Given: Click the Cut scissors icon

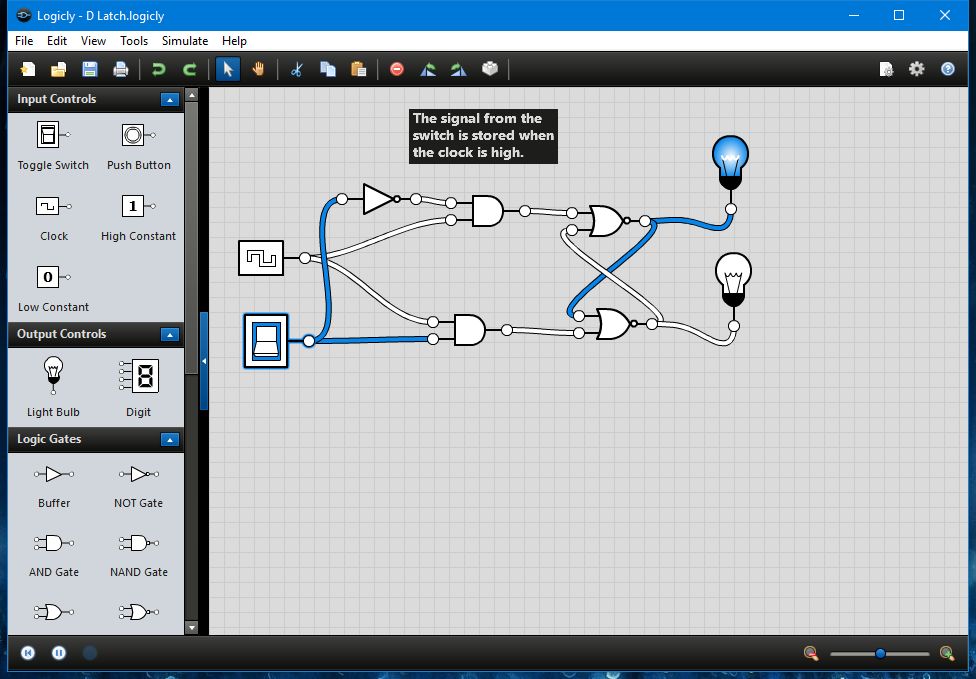Looking at the screenshot, I should click(x=297, y=68).
